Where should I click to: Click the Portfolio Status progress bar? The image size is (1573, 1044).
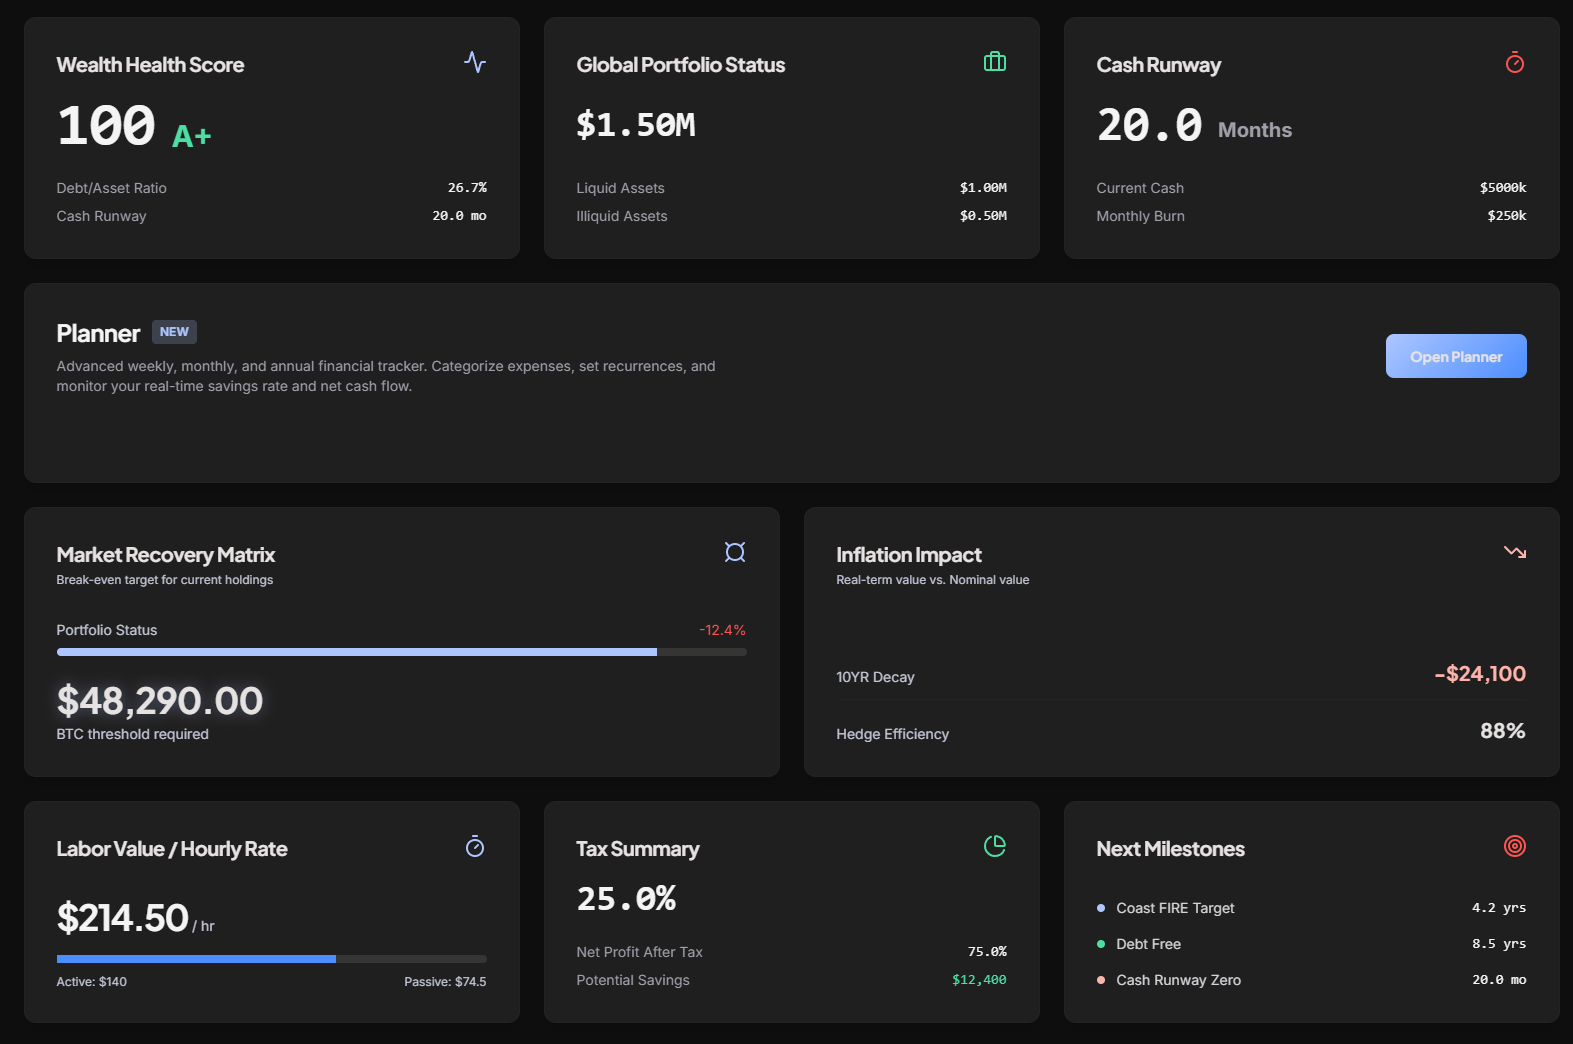click(401, 652)
